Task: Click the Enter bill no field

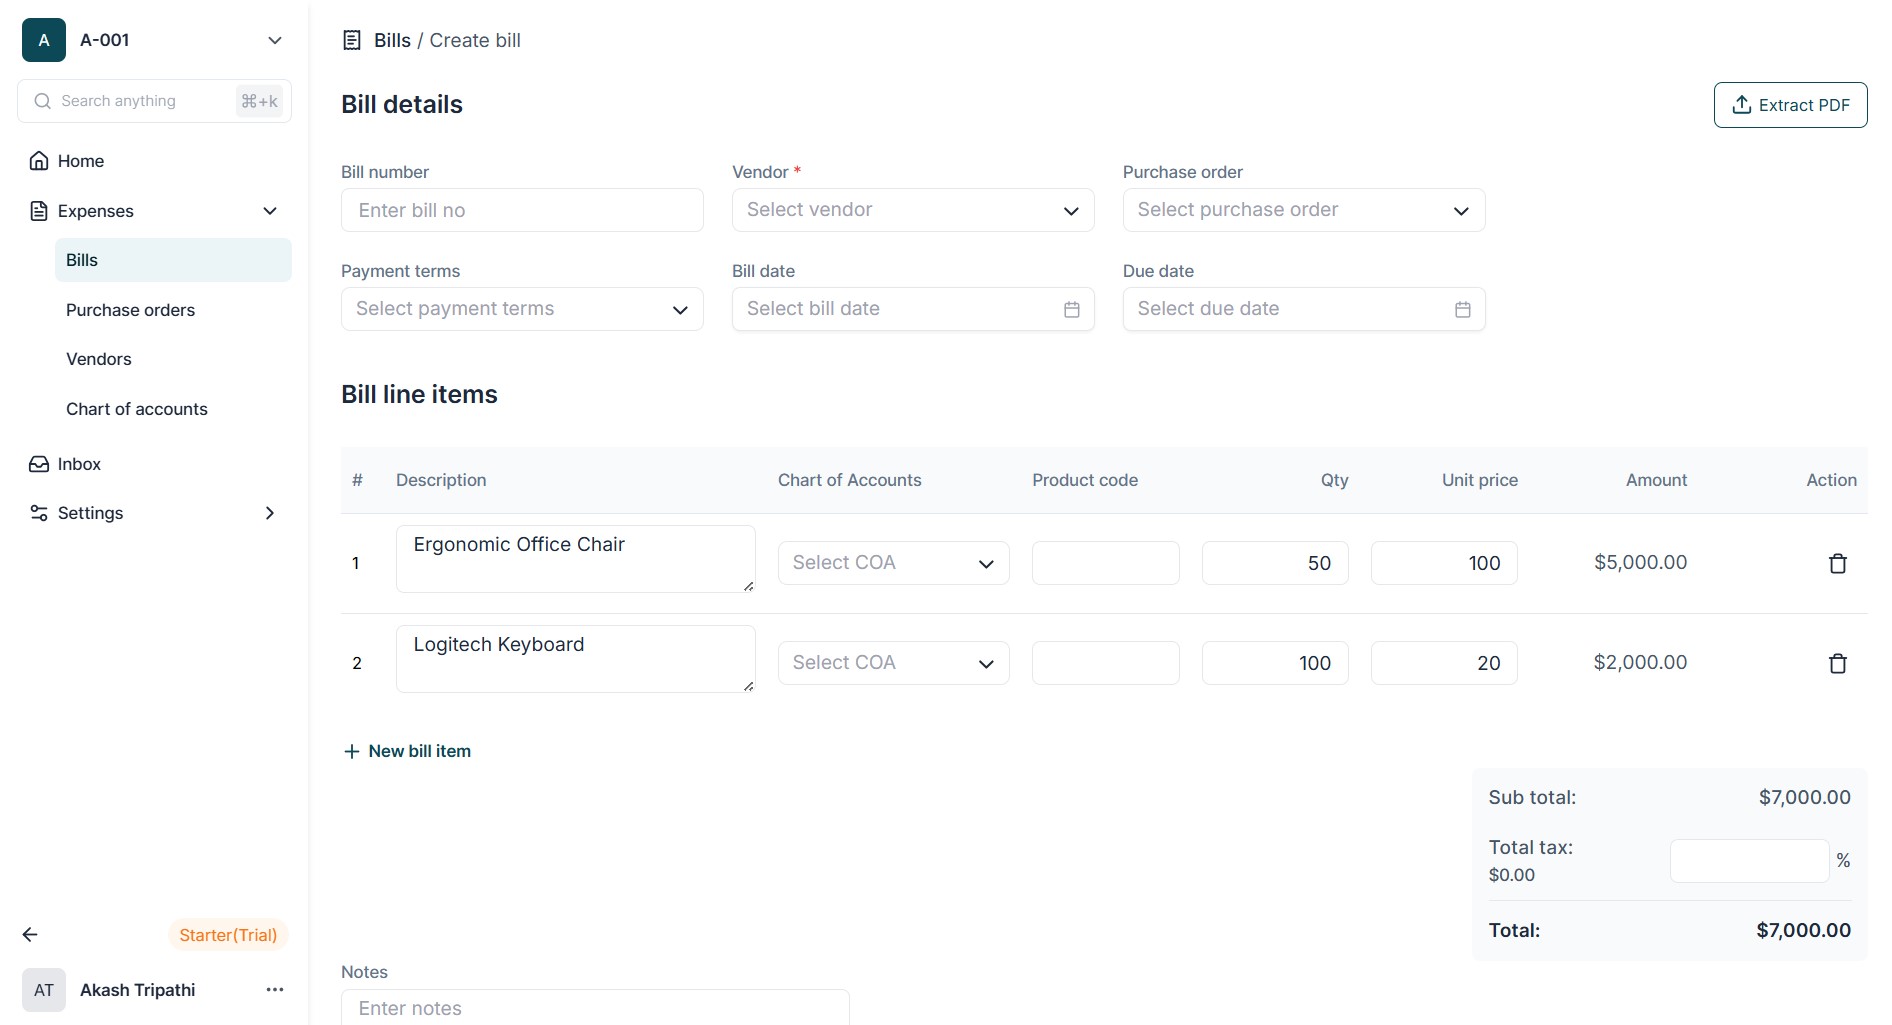Action: [x=522, y=210]
